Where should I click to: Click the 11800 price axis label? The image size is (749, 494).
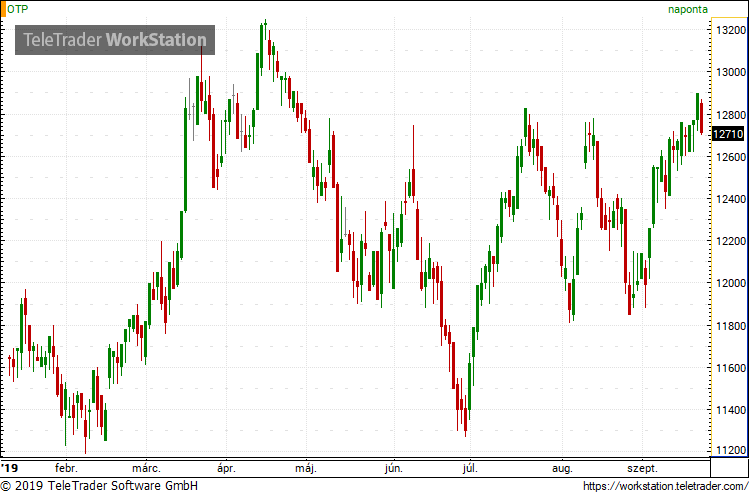[731, 326]
